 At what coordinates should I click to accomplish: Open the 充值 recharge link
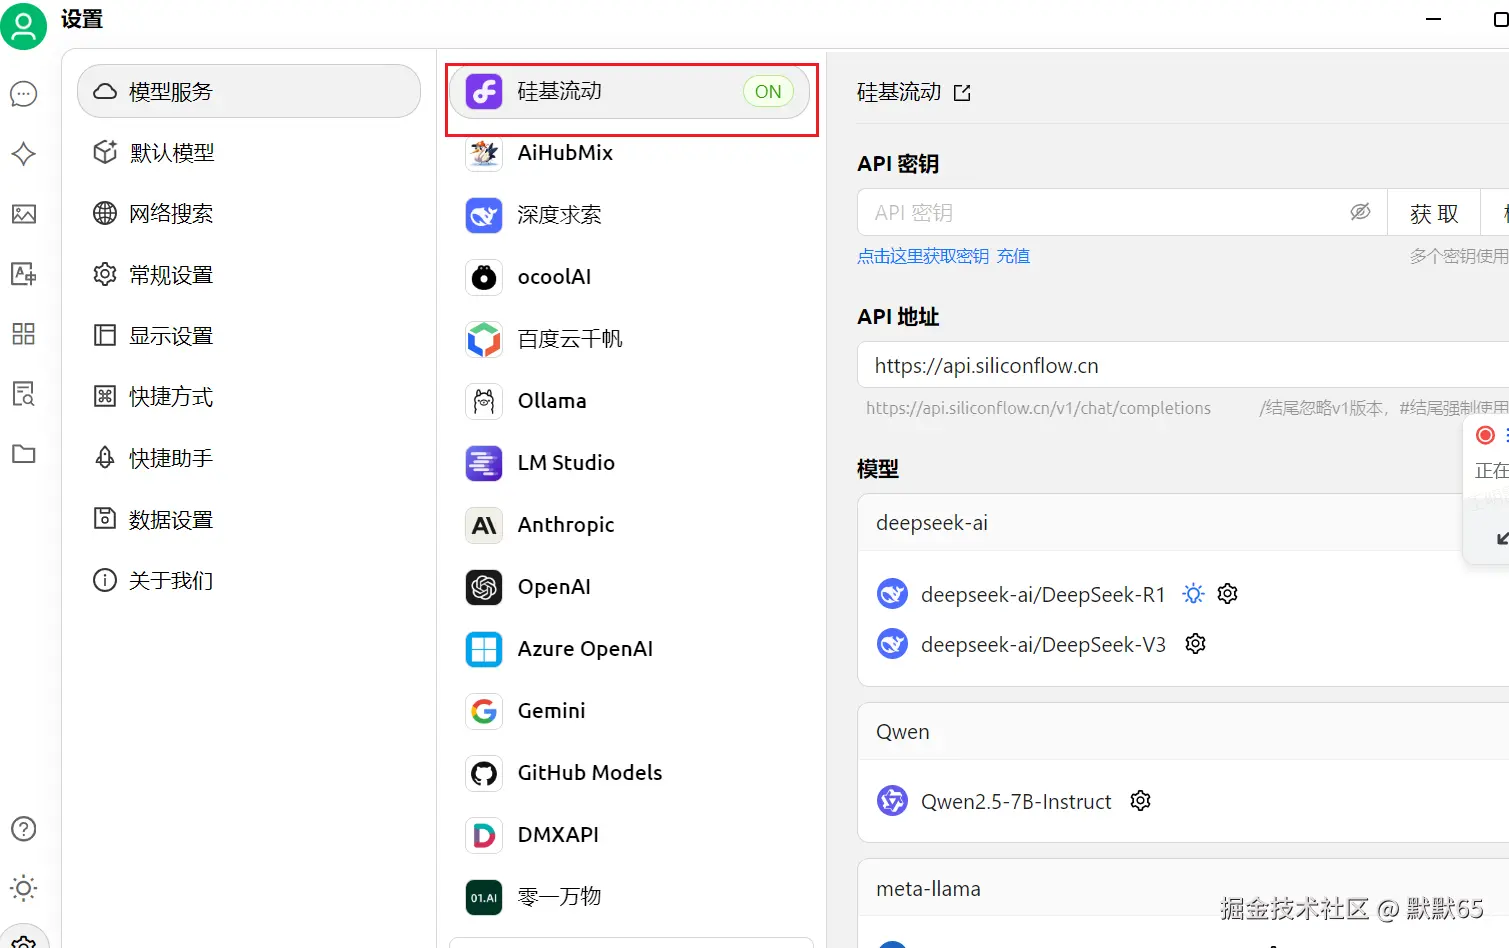[x=1013, y=256]
